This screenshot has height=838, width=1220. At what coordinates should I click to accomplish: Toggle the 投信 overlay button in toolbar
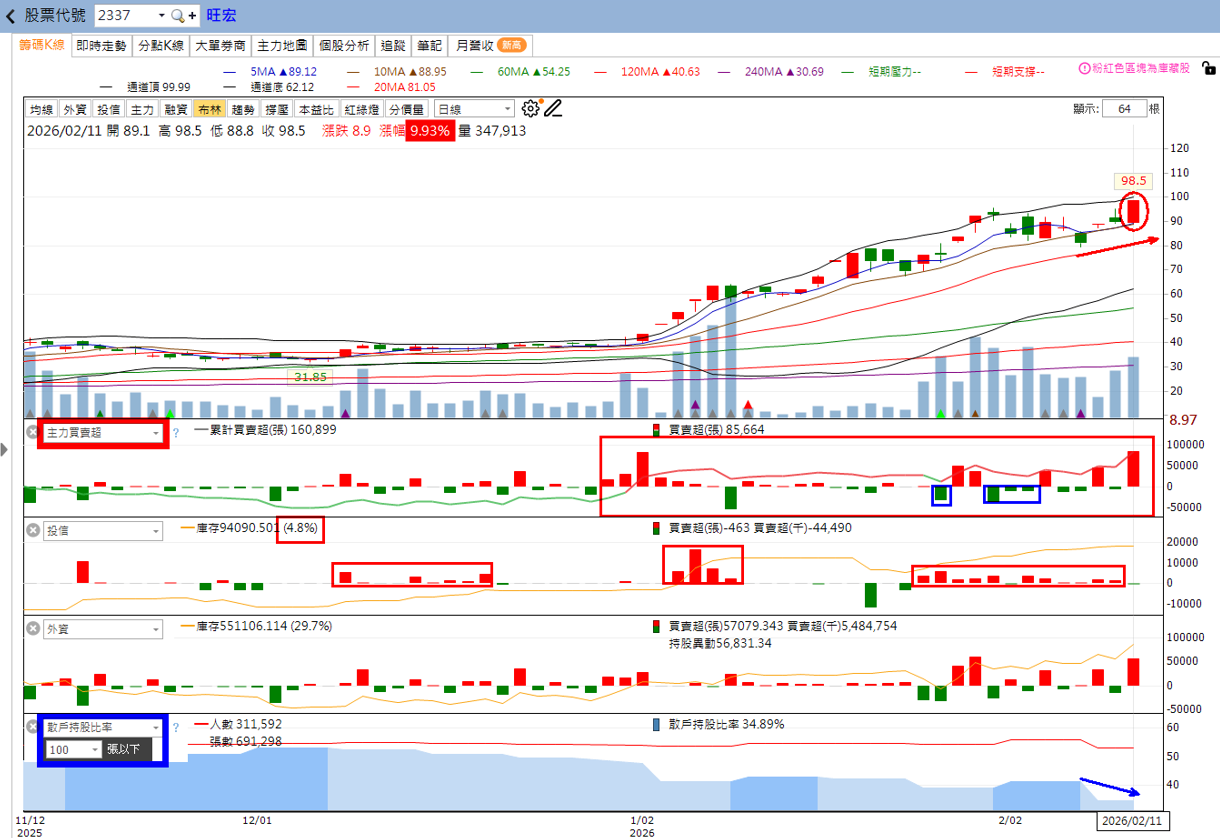(x=109, y=109)
